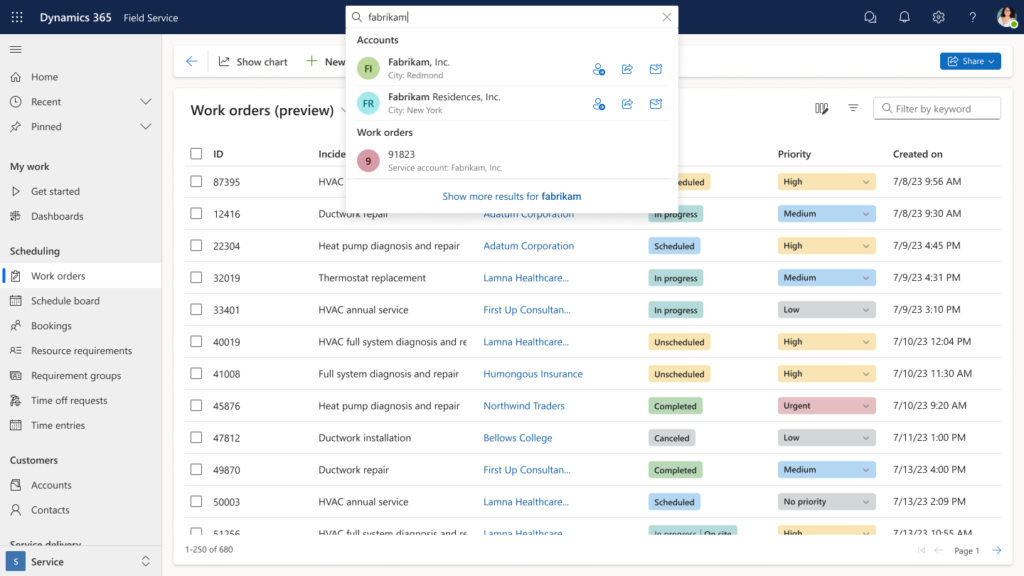This screenshot has height=576, width=1024.
Task: Go to next page arrow
Action: coord(996,550)
